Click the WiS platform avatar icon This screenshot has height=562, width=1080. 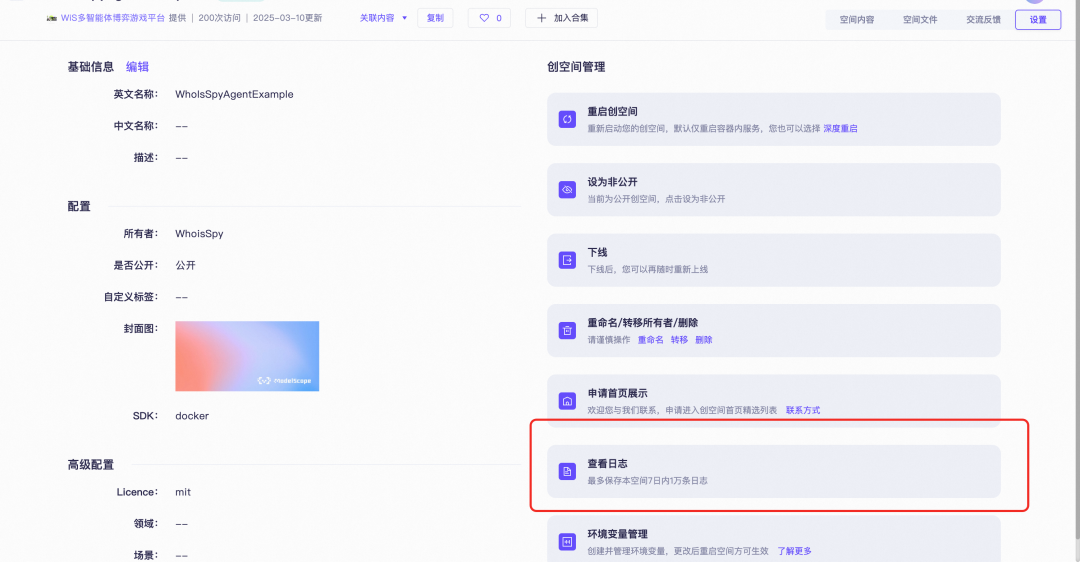pos(52,18)
